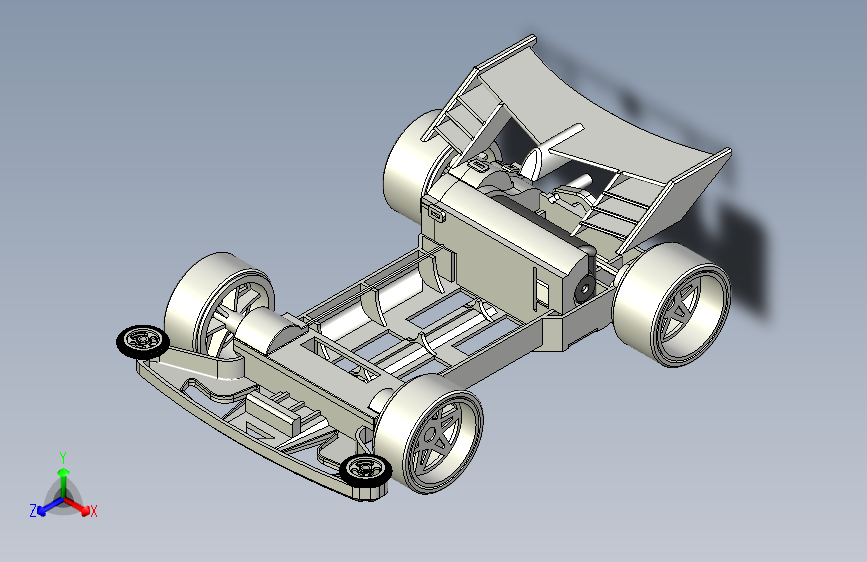The height and width of the screenshot is (562, 867).
Task: Click the blue Z axis of the orientation triad
Action: pos(50,507)
